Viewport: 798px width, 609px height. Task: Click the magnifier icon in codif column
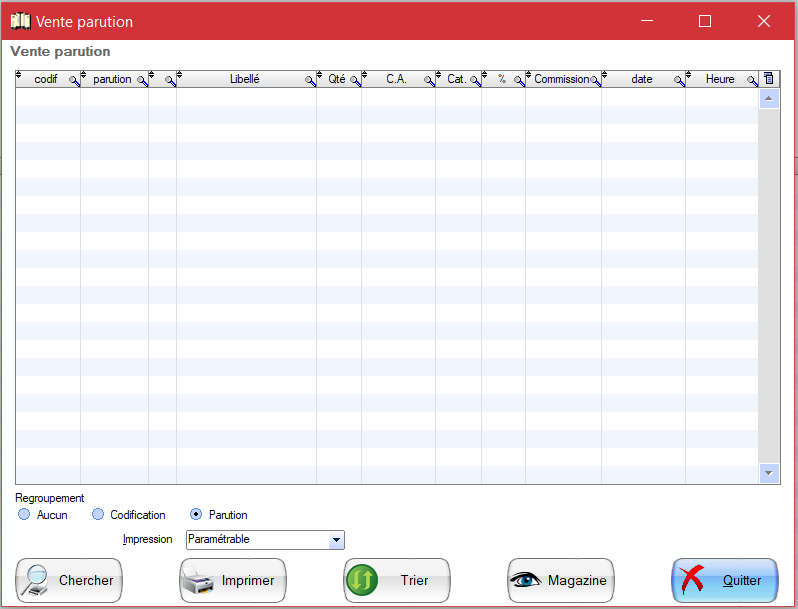click(73, 81)
